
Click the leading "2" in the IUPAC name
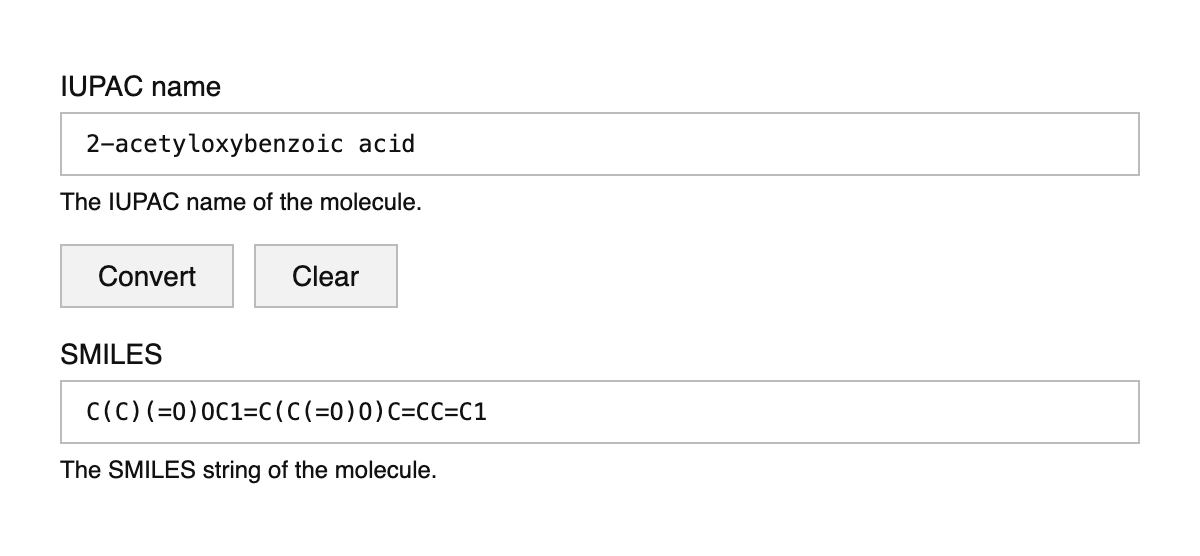point(93,144)
